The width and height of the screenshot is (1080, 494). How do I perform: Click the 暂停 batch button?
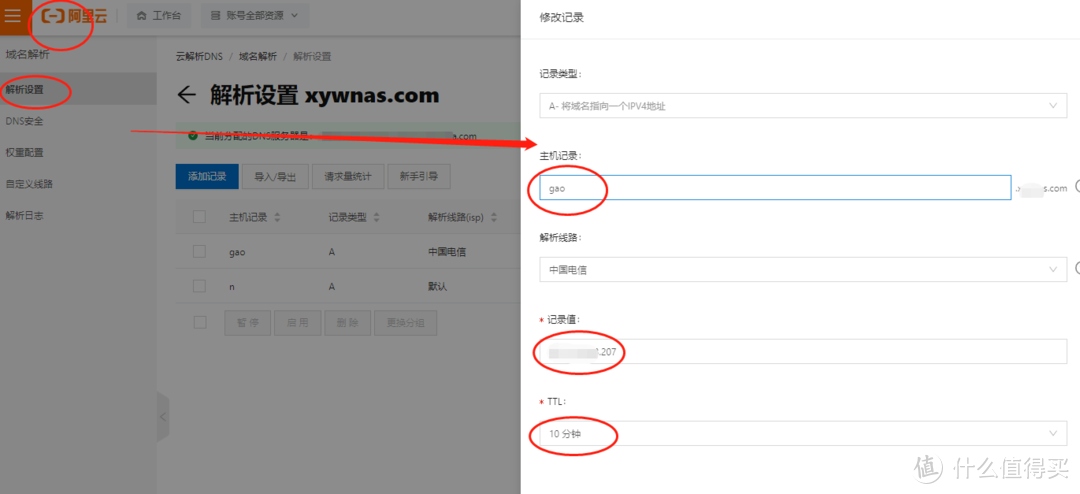click(x=248, y=322)
